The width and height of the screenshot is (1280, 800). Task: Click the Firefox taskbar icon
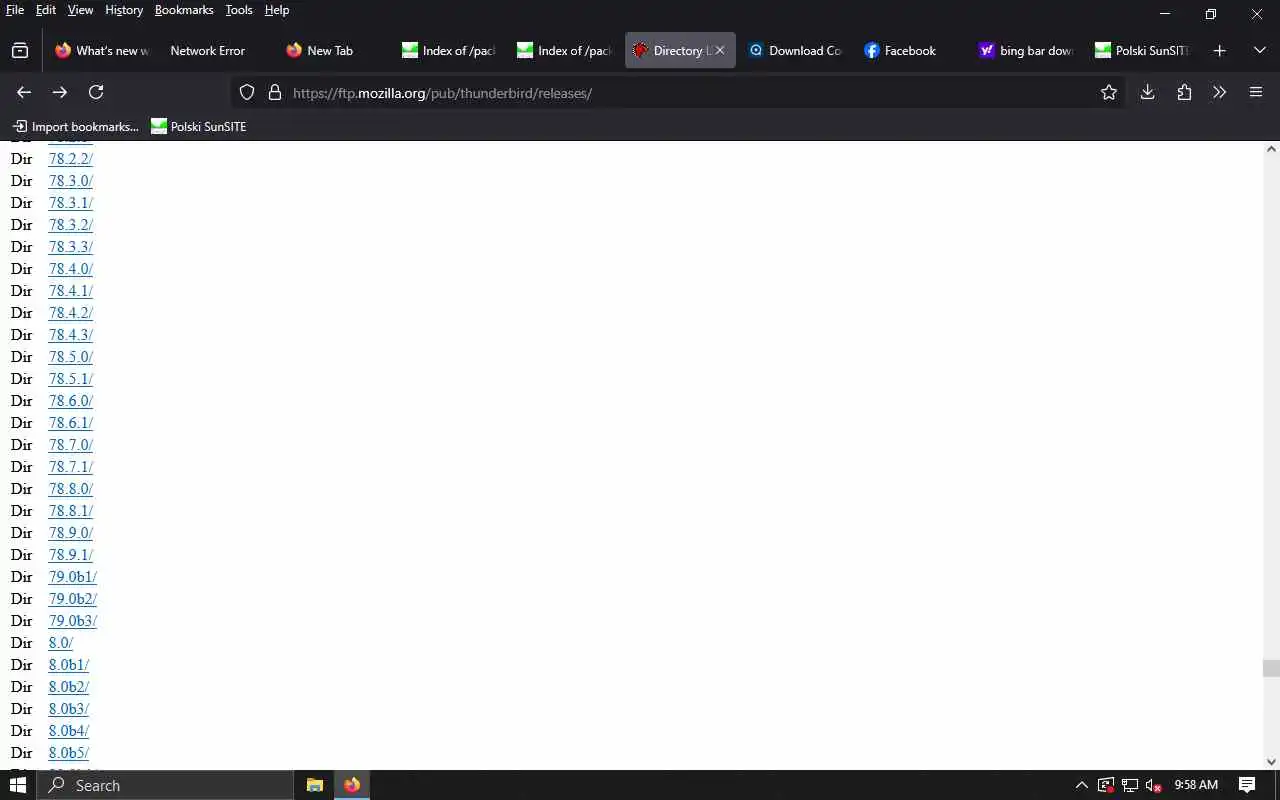352,785
